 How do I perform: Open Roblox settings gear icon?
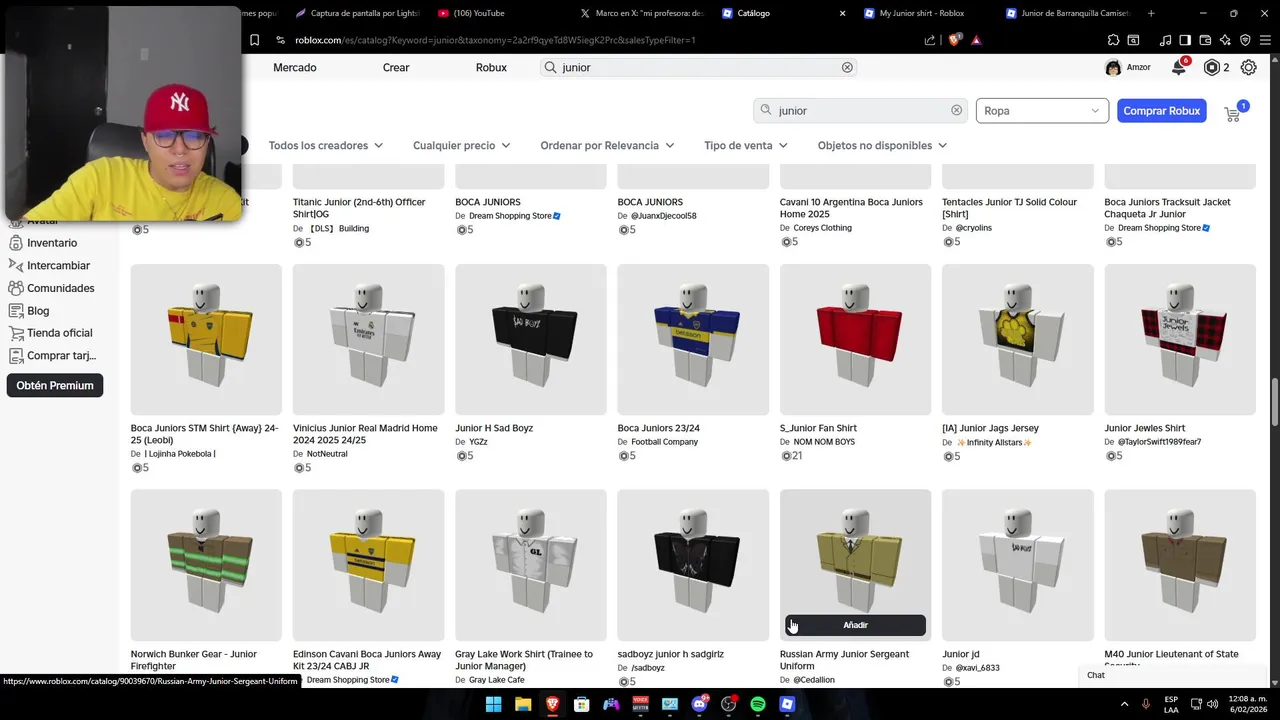point(1248,67)
